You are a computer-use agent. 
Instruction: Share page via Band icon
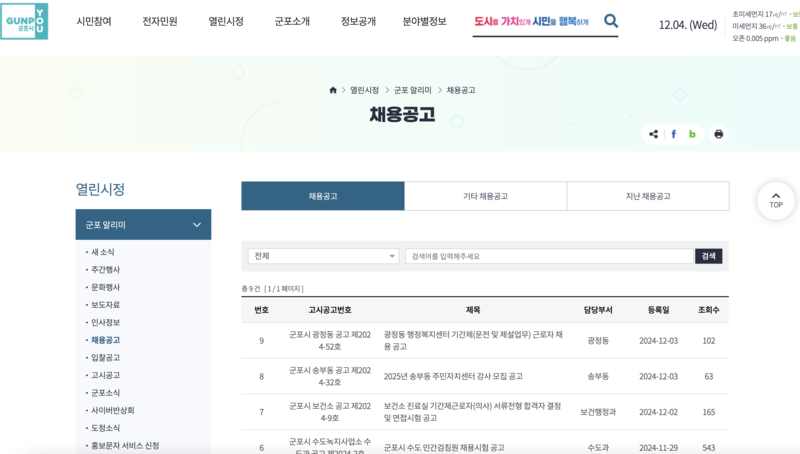(x=692, y=134)
